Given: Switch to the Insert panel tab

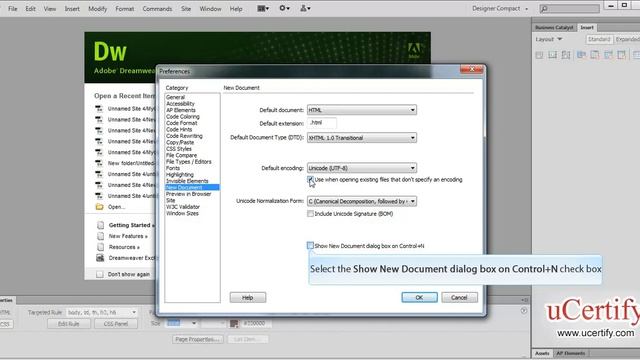Looking at the screenshot, I should point(587,27).
